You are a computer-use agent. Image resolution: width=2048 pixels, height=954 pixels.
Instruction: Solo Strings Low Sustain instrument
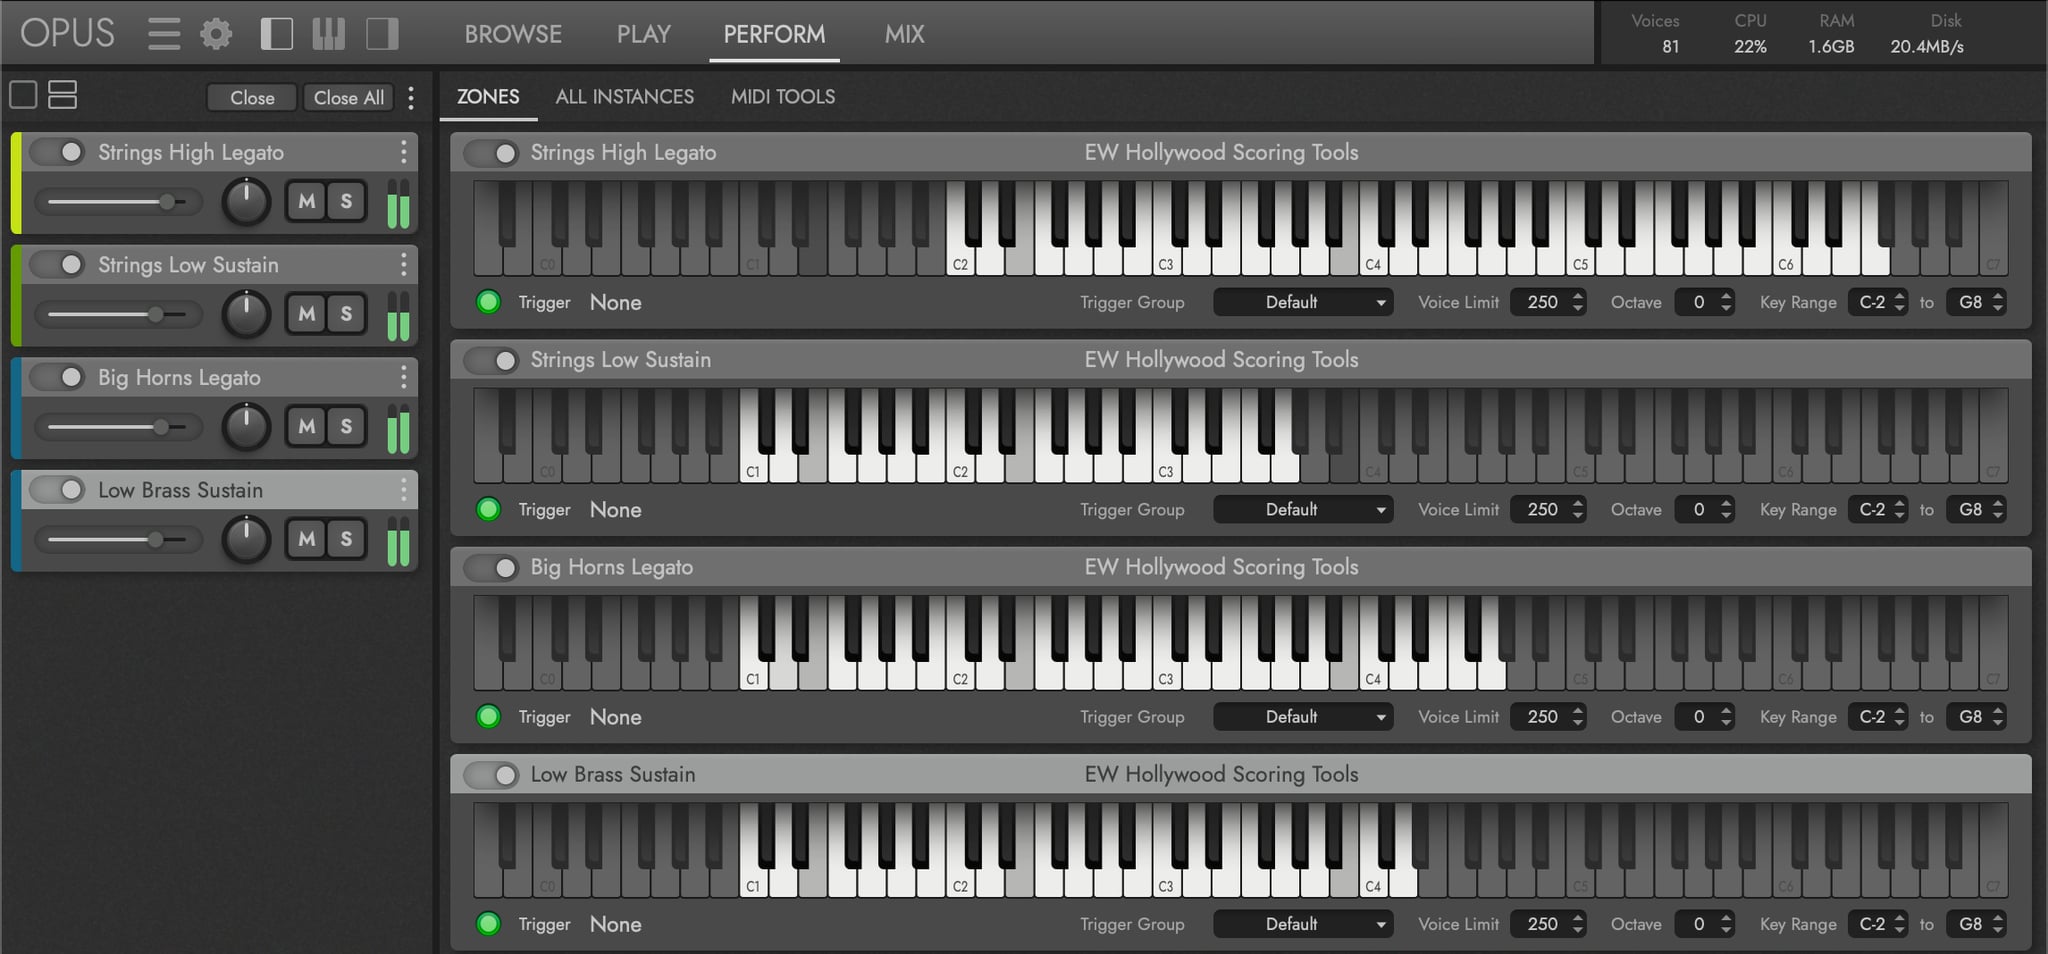(346, 314)
